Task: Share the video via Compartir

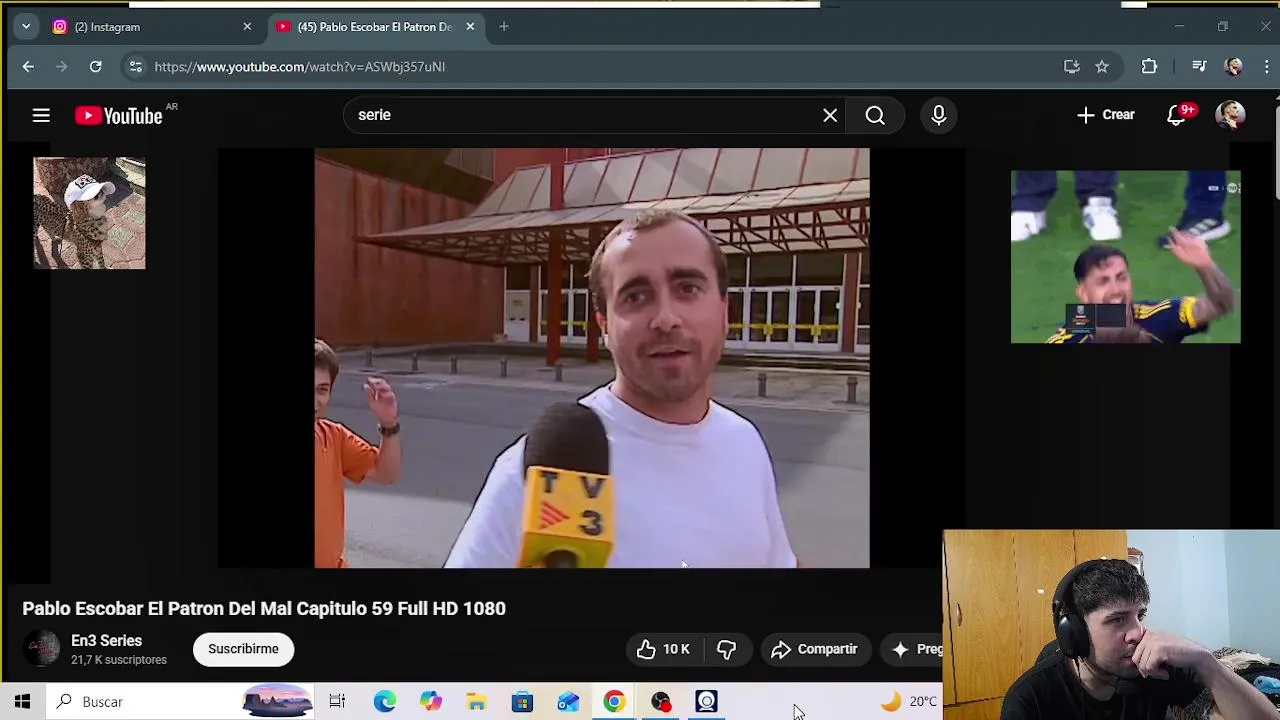Action: point(815,649)
